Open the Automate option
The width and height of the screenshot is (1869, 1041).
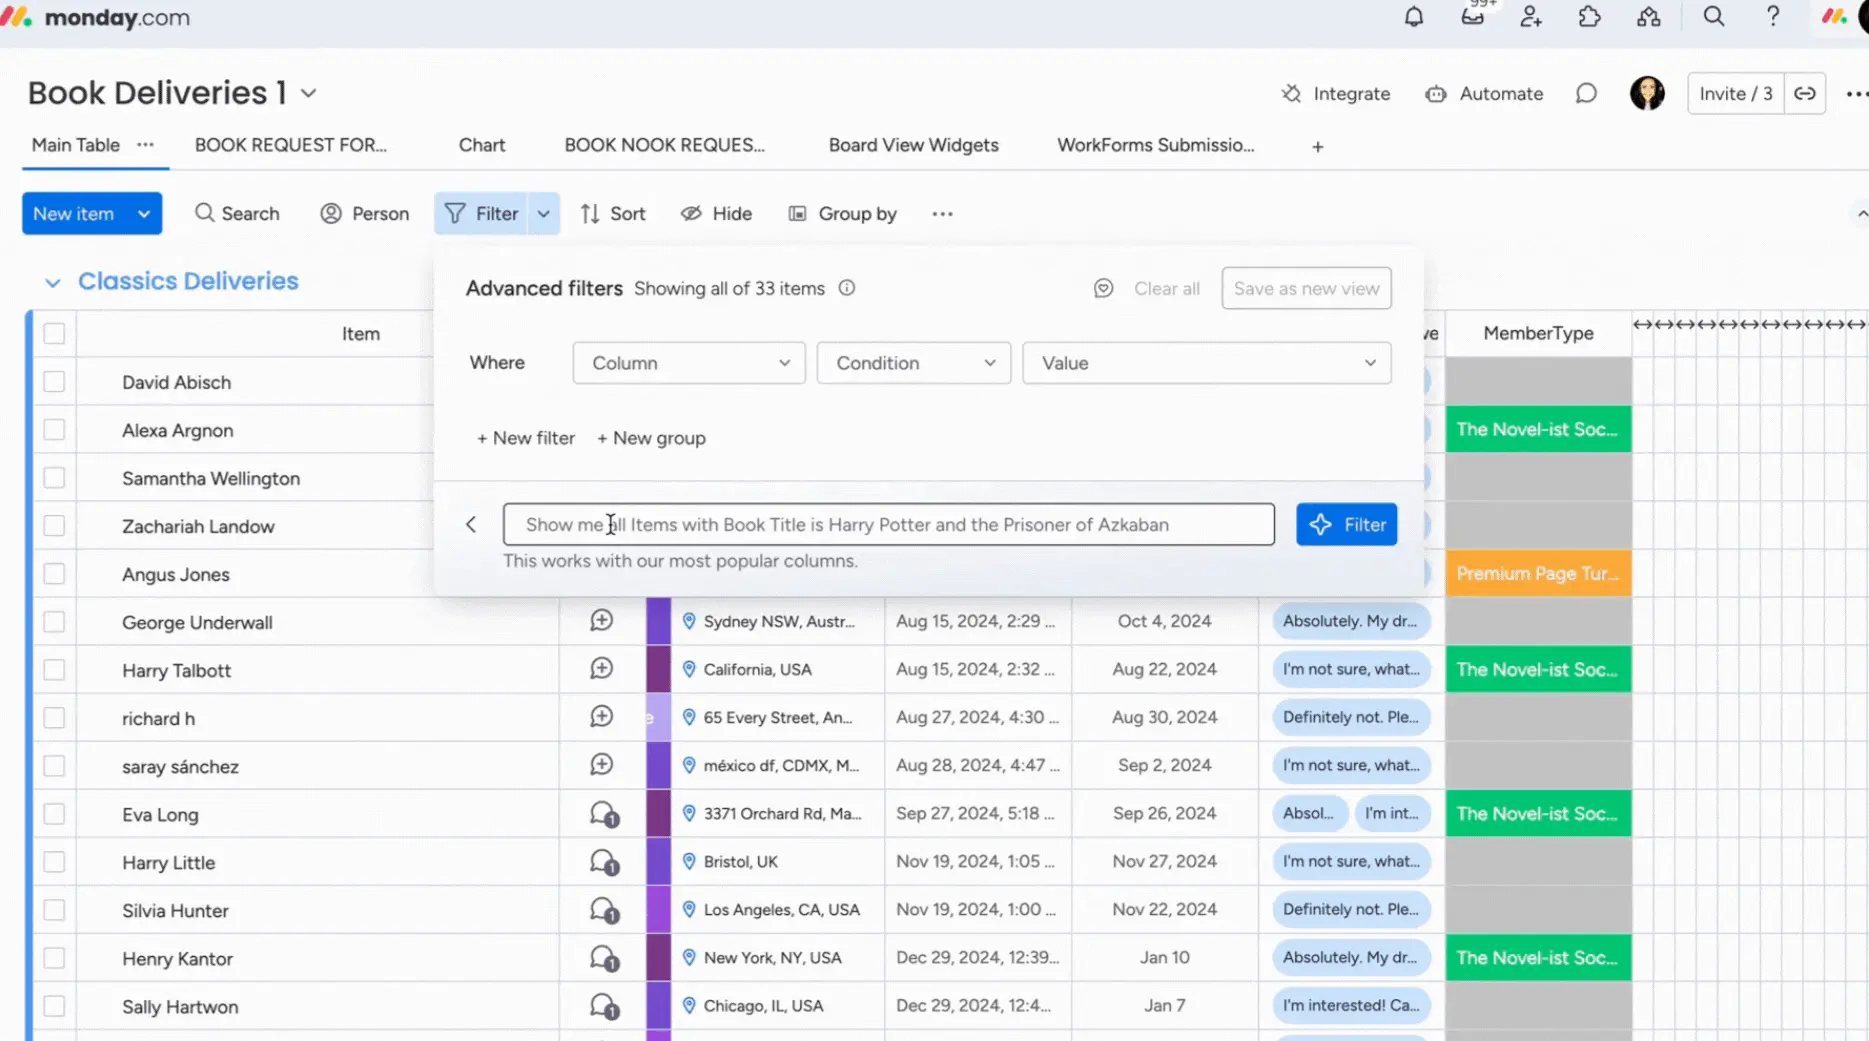click(x=1484, y=94)
